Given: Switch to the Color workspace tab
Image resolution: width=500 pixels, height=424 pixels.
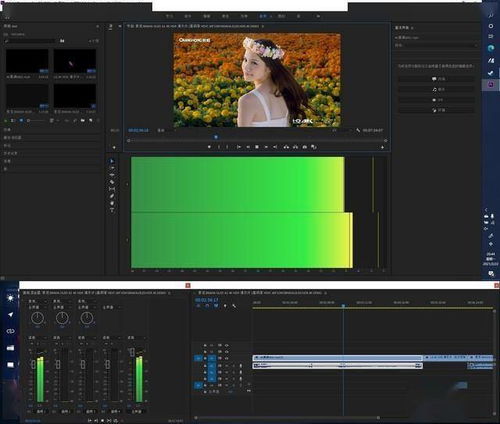Looking at the screenshot, I should (x=225, y=16).
